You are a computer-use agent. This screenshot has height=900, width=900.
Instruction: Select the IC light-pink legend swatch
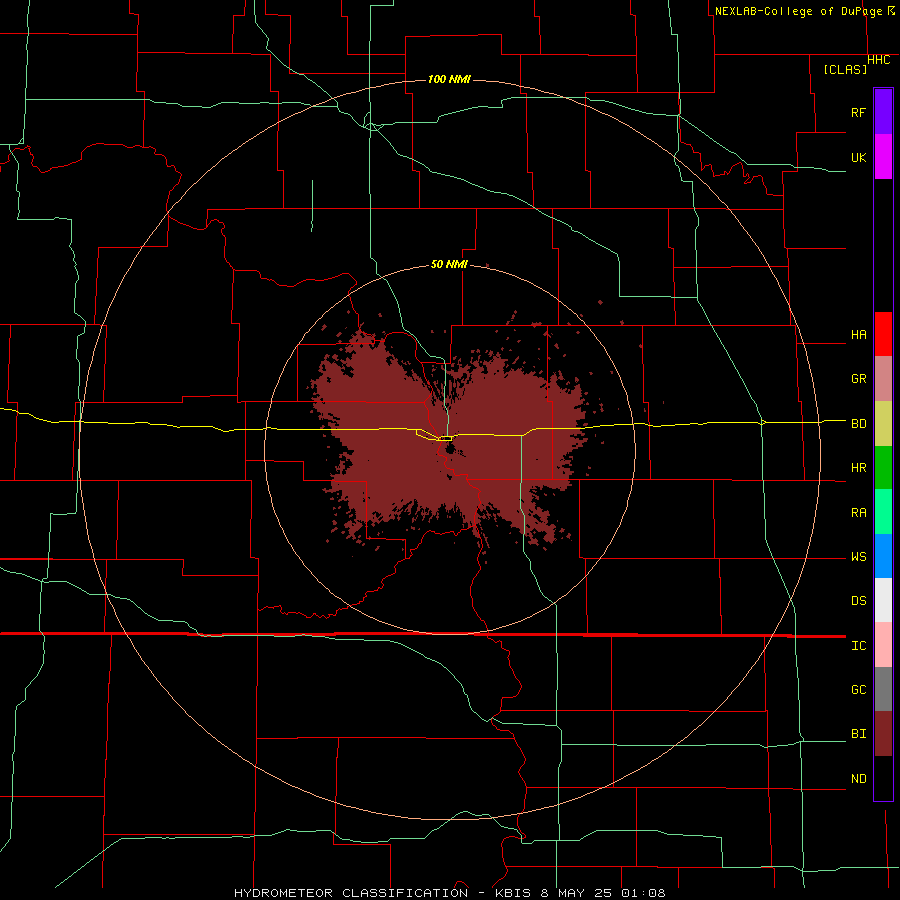pyautogui.click(x=883, y=645)
